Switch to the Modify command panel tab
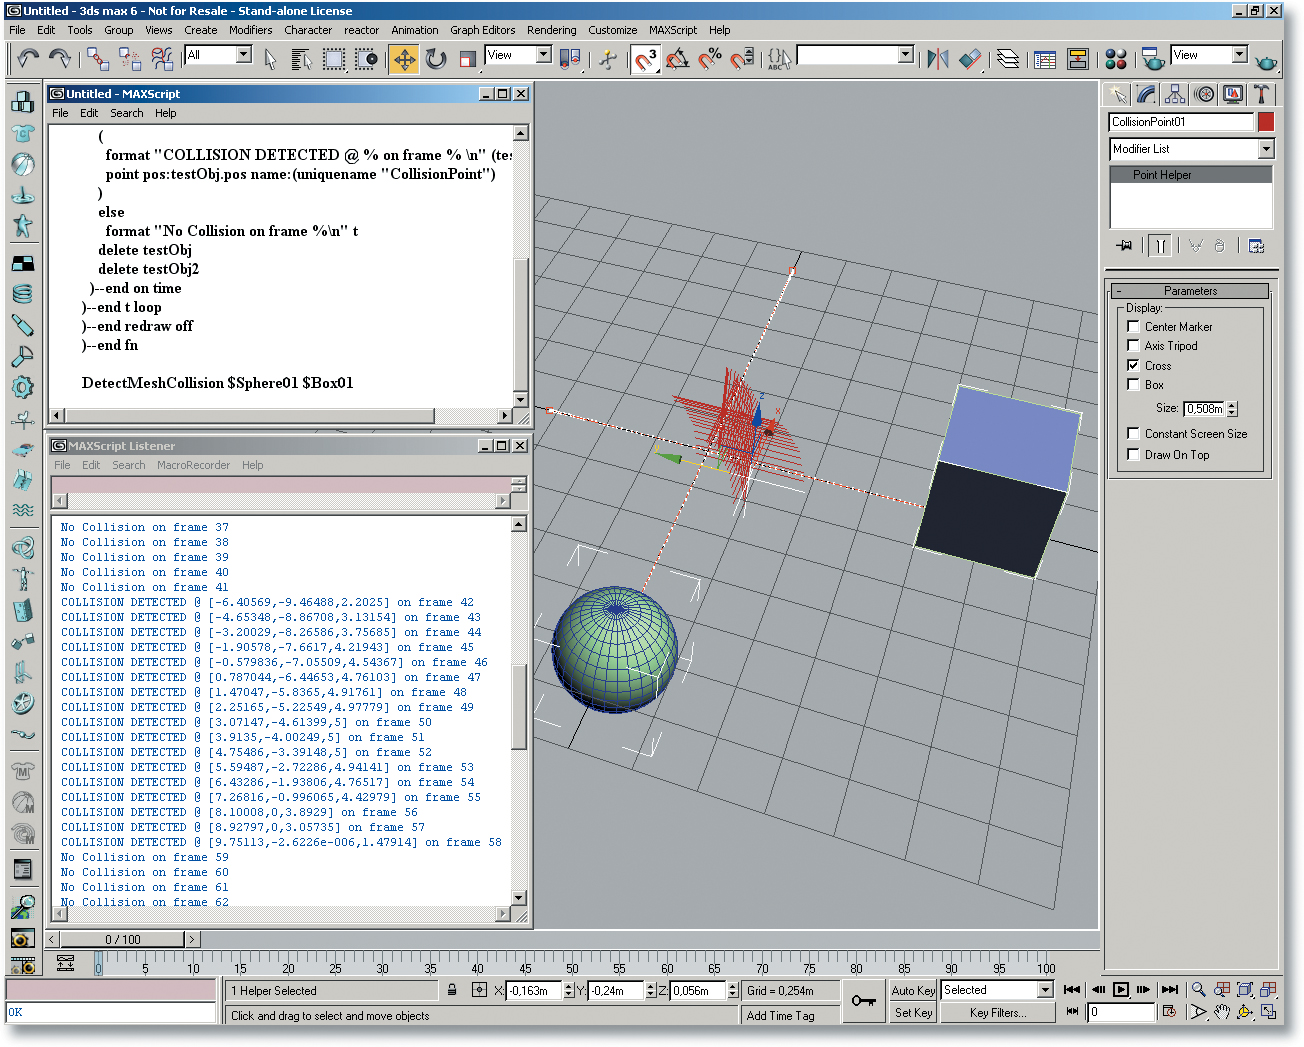Image resolution: width=1304 pixels, height=1047 pixels. point(1146,94)
